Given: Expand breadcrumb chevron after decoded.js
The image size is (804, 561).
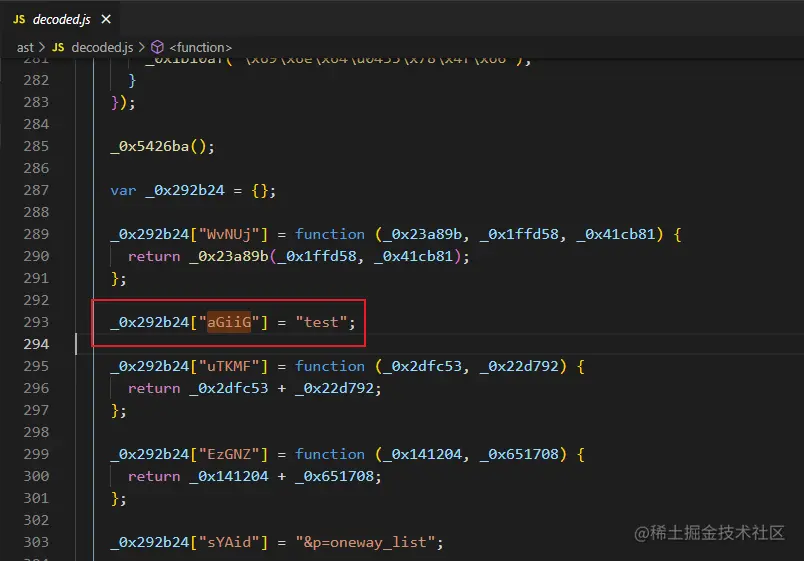Looking at the screenshot, I should (142, 48).
